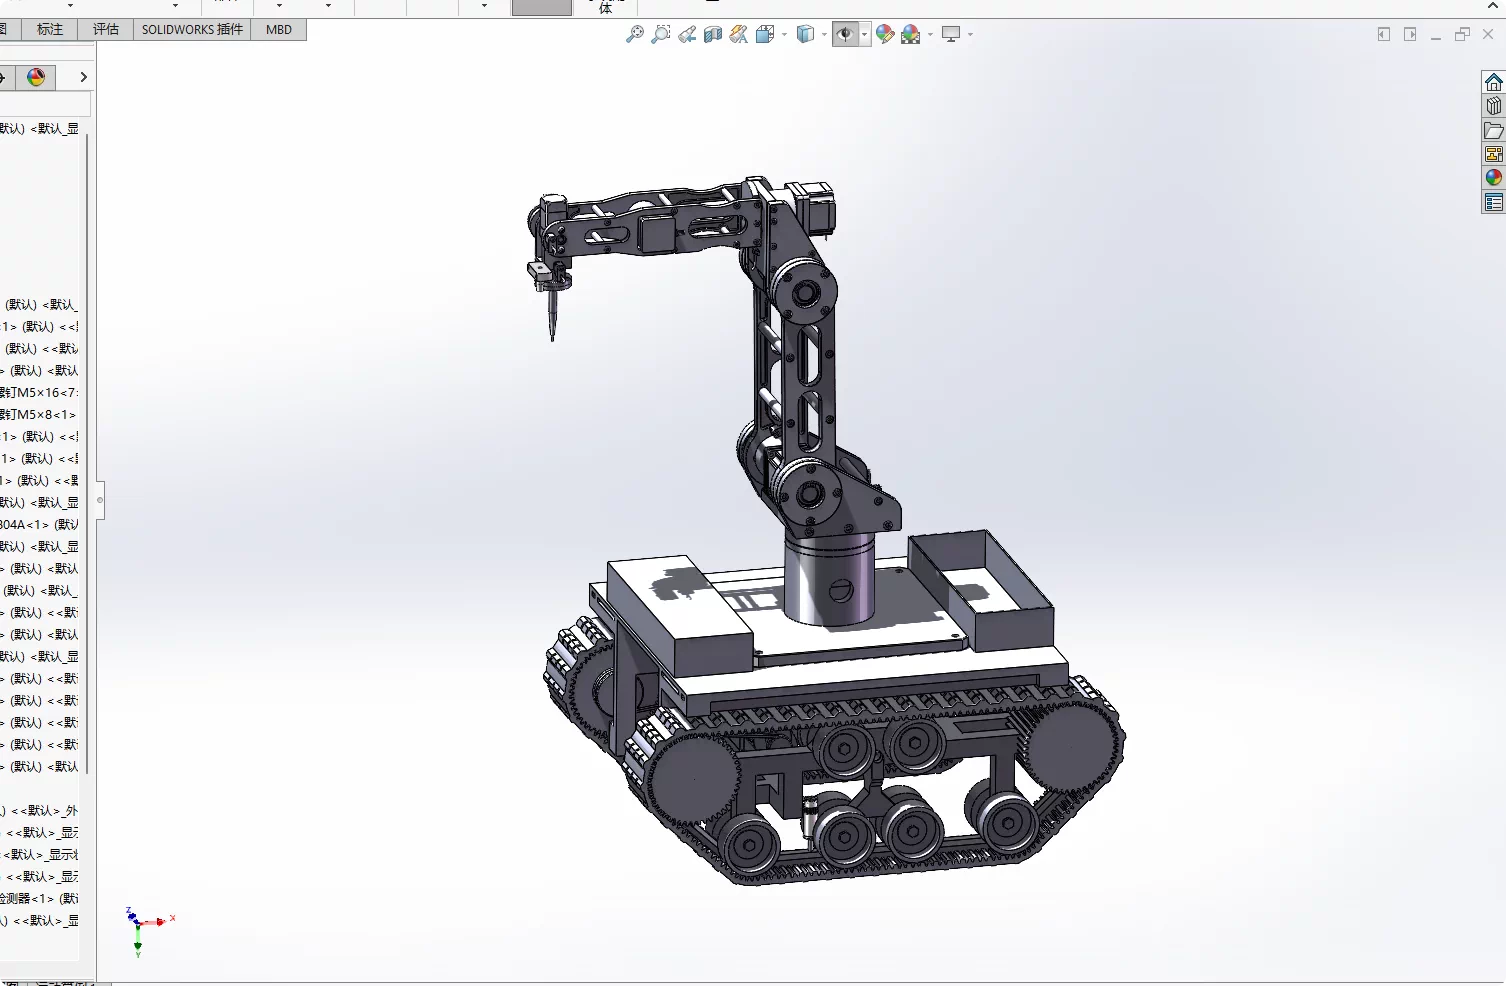This screenshot has height=986, width=1506.
Task: Switch to DisplayManager color ball tab
Action: coord(36,77)
